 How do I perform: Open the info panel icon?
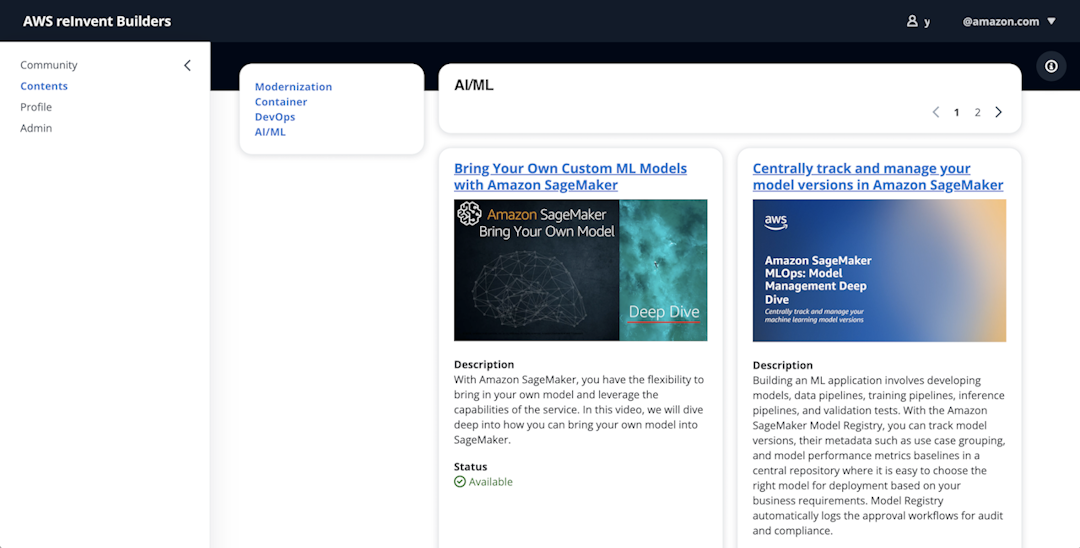1051,67
